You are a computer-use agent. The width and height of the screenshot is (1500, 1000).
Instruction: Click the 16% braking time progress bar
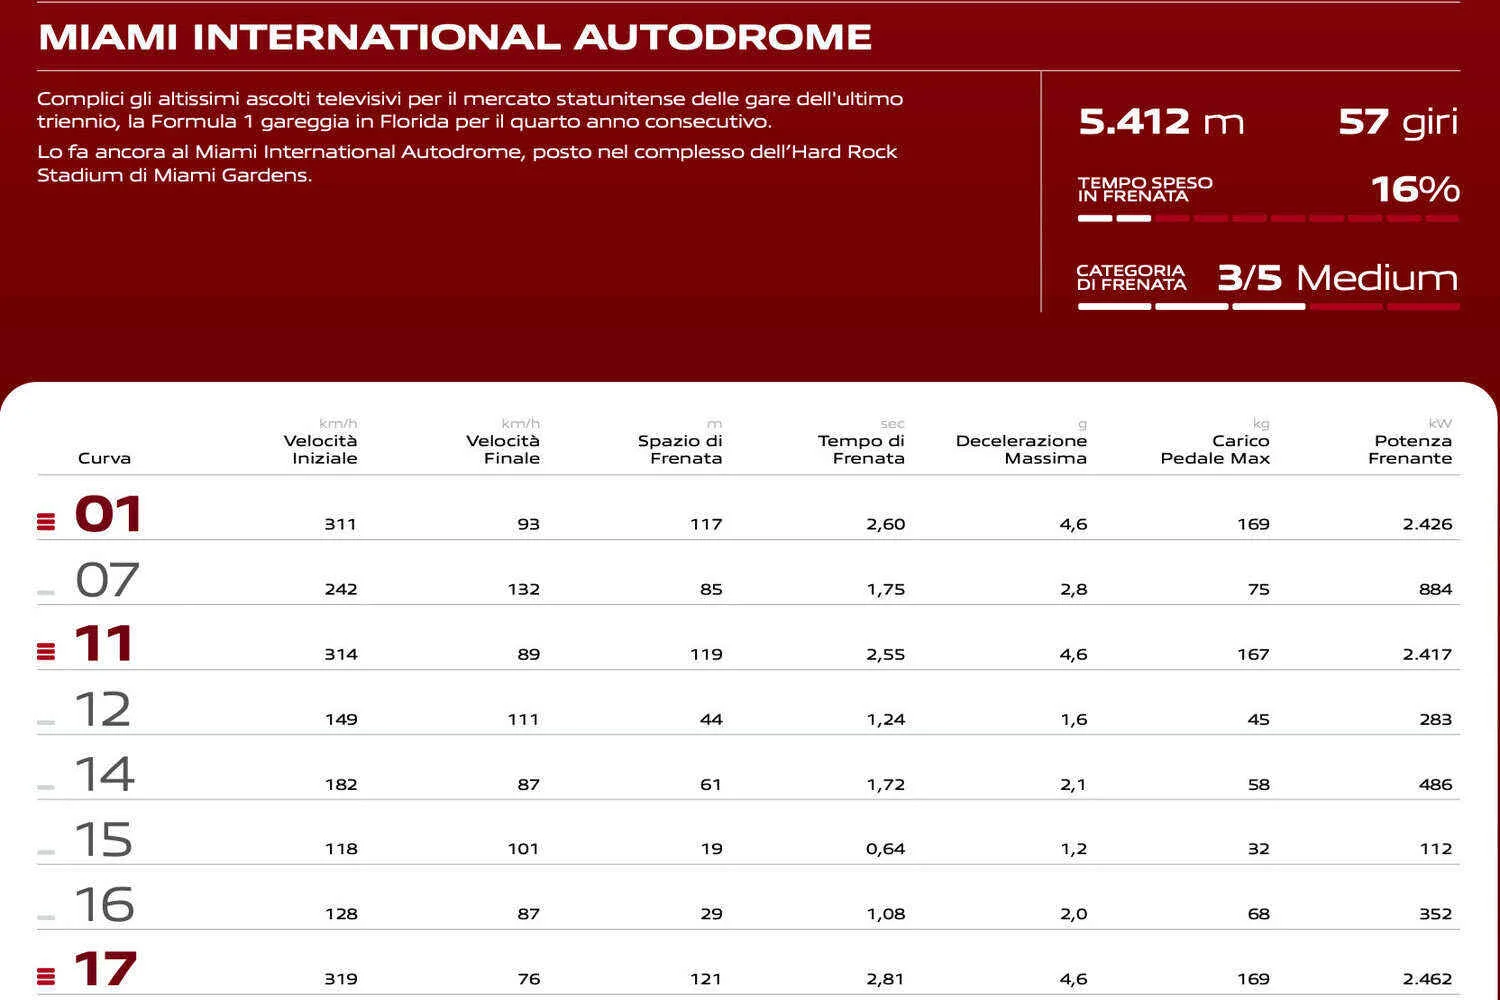pos(1267,218)
